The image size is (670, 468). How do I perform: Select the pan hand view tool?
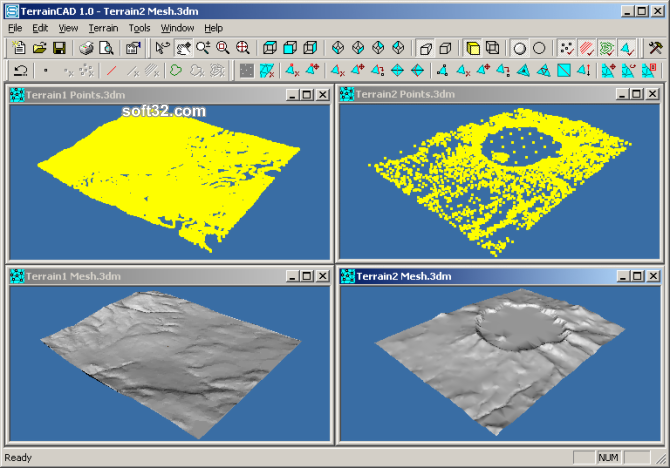(183, 48)
